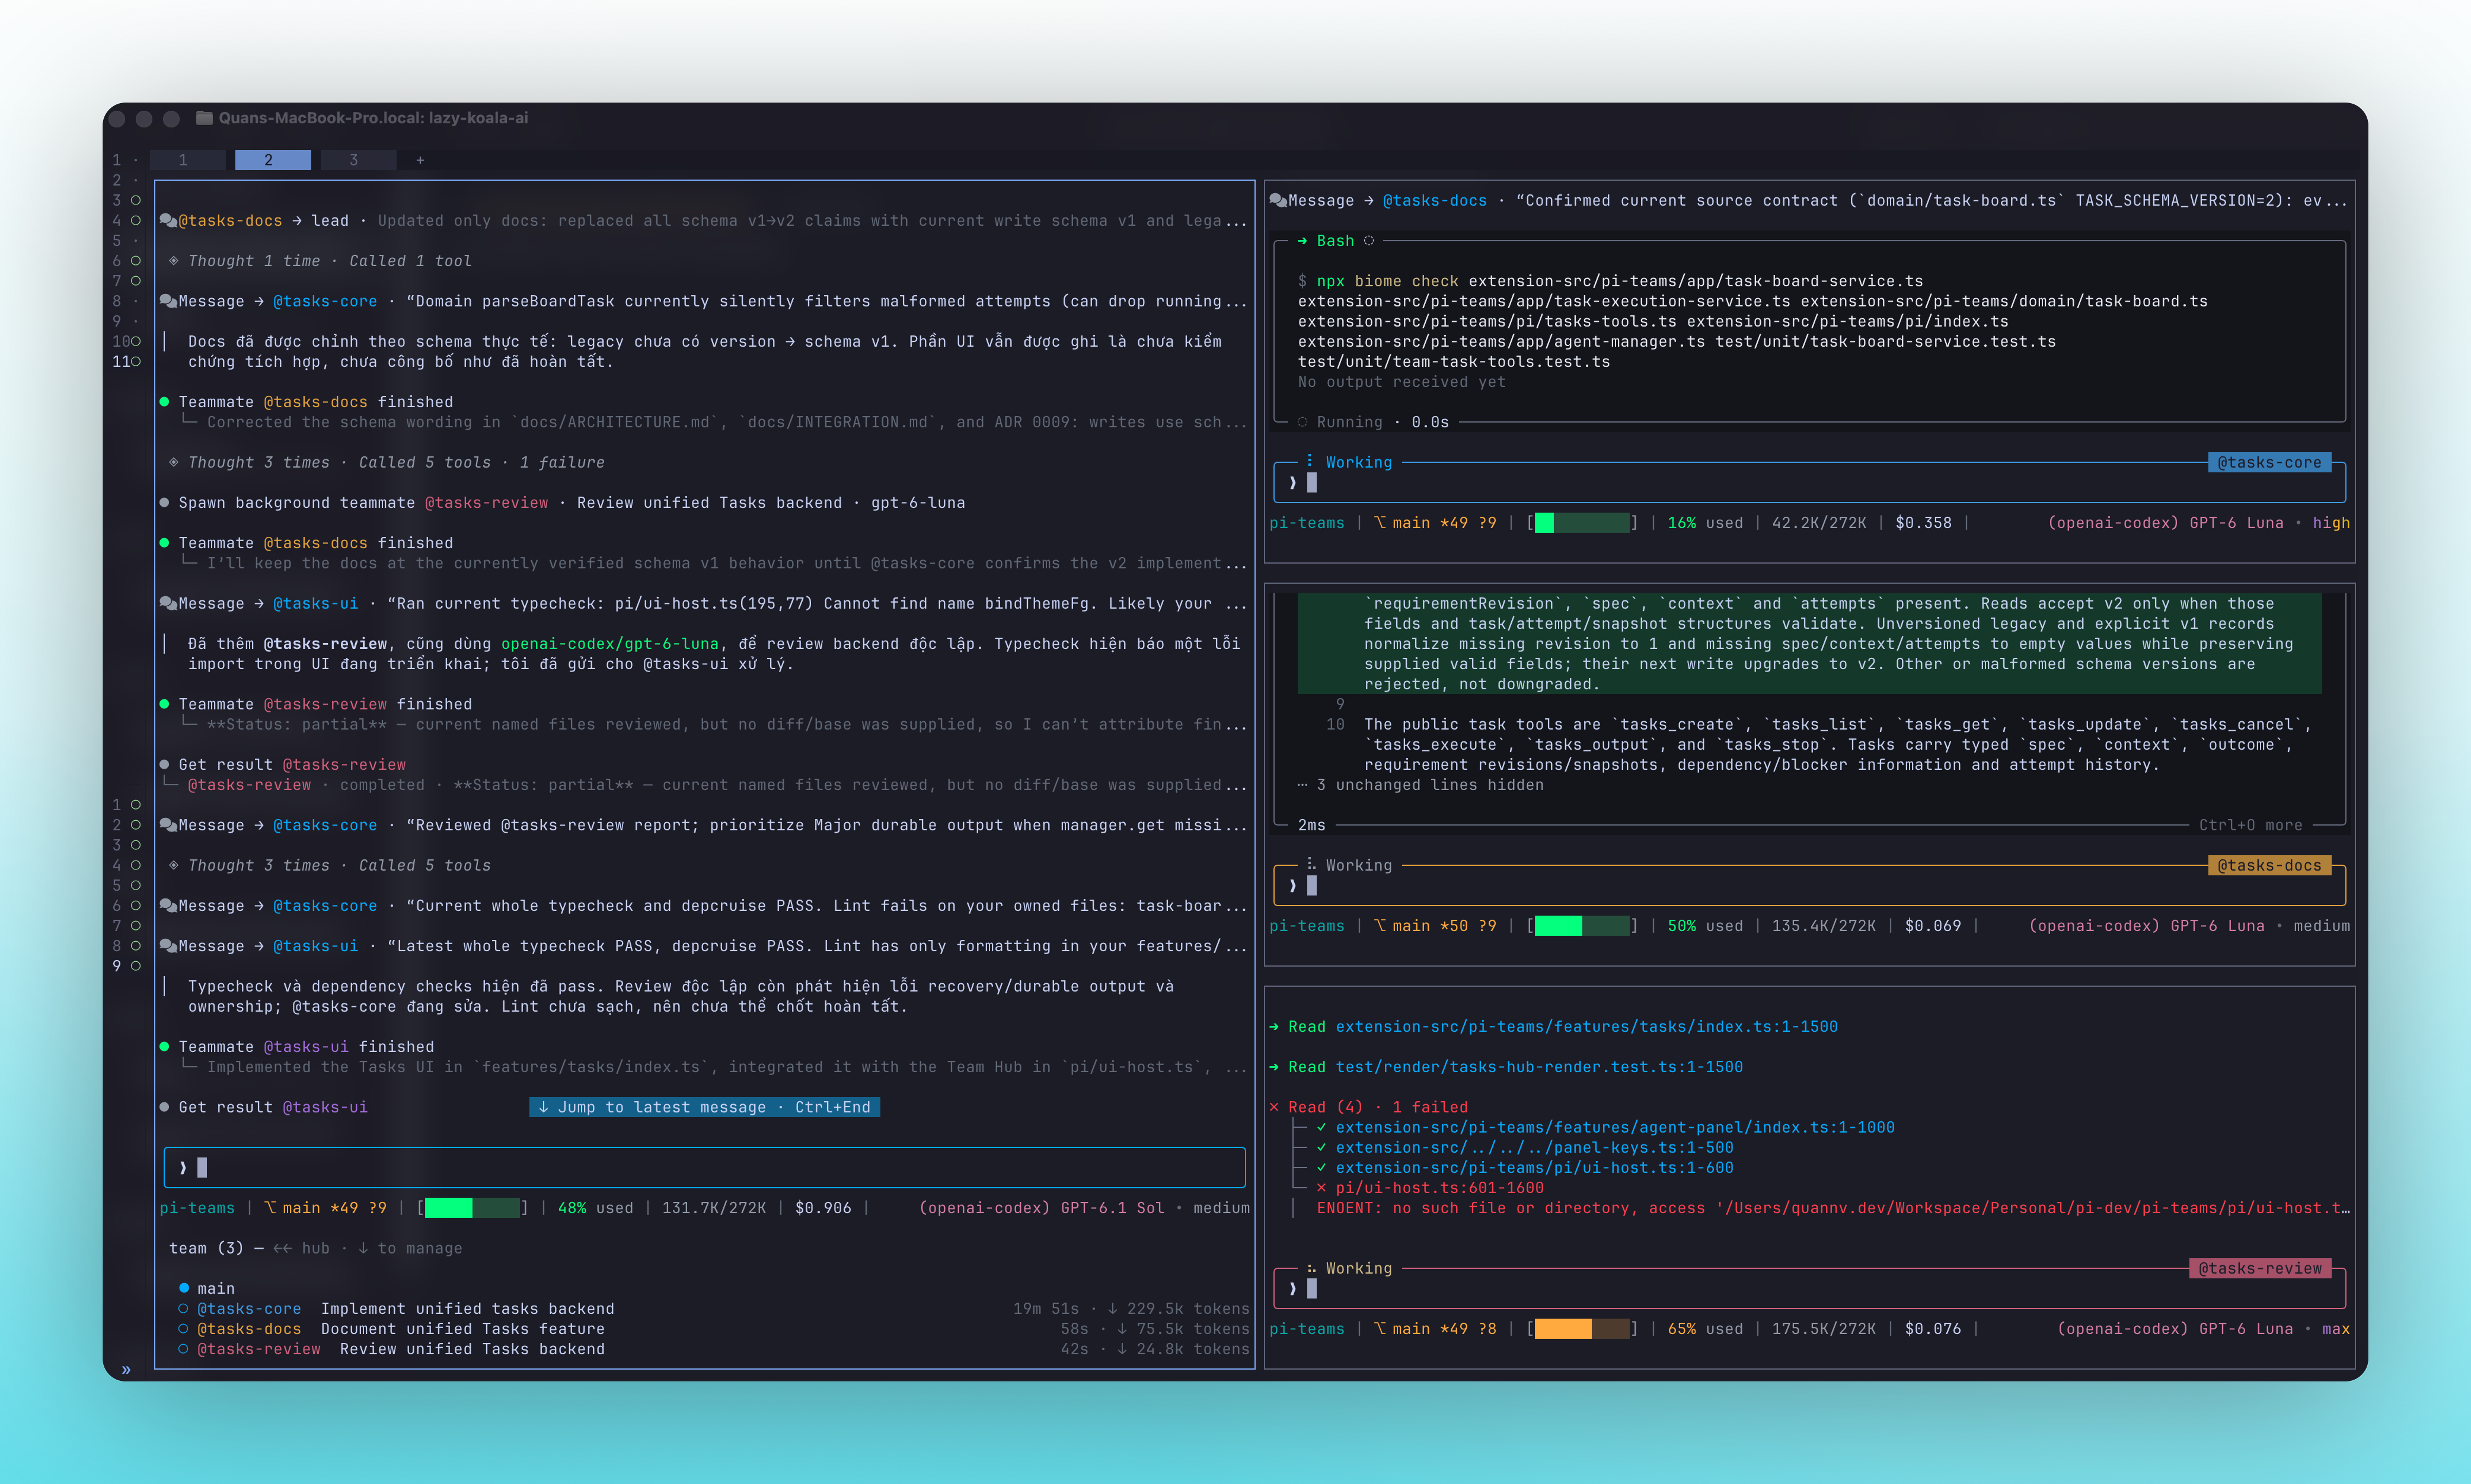Screen dimensions: 2471x1484
Task: Click the bullet before 'Spawn background teammate'
Action: click(x=164, y=503)
